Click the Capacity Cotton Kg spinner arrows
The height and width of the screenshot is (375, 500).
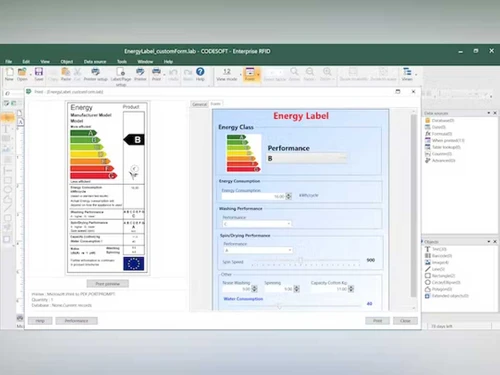pos(351,289)
